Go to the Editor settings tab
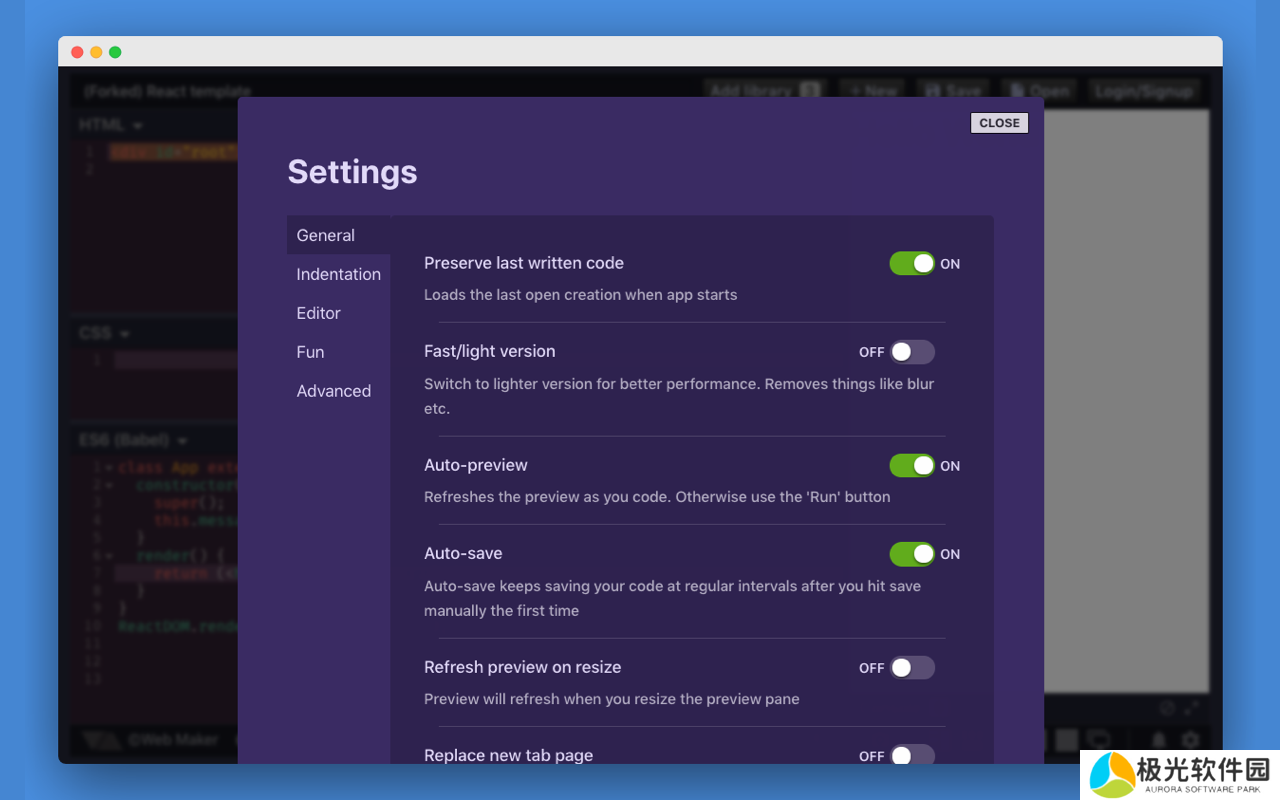Screen dimensions: 1280x800 [x=318, y=313]
